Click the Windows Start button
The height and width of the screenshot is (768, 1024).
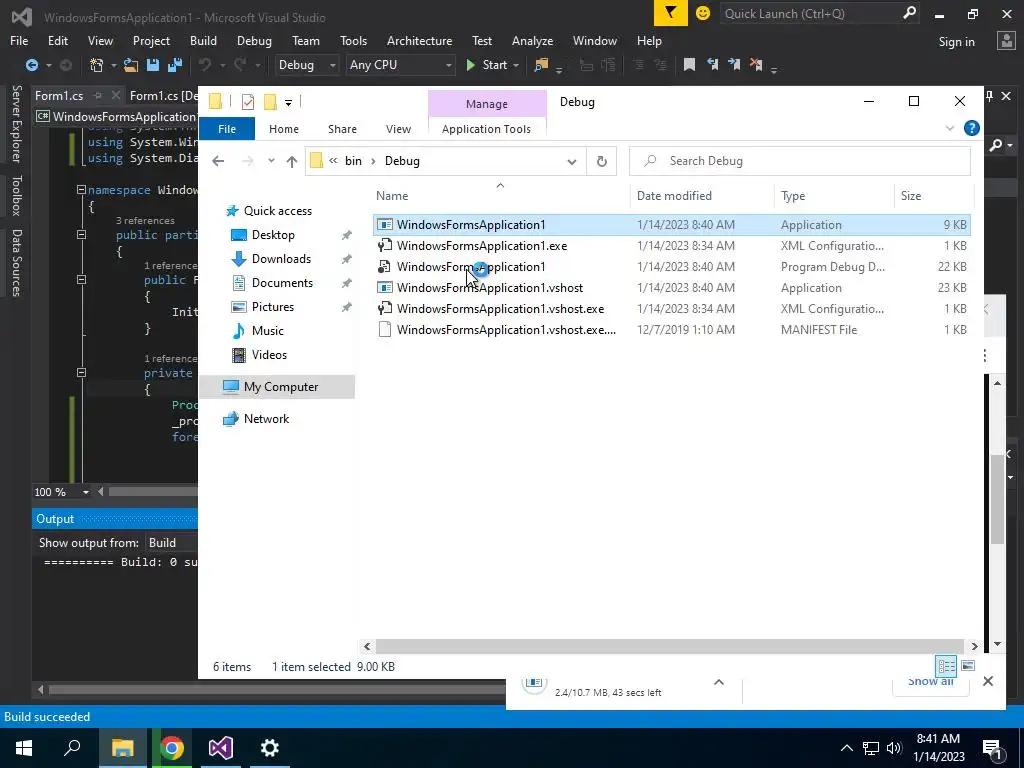pyautogui.click(x=24, y=748)
